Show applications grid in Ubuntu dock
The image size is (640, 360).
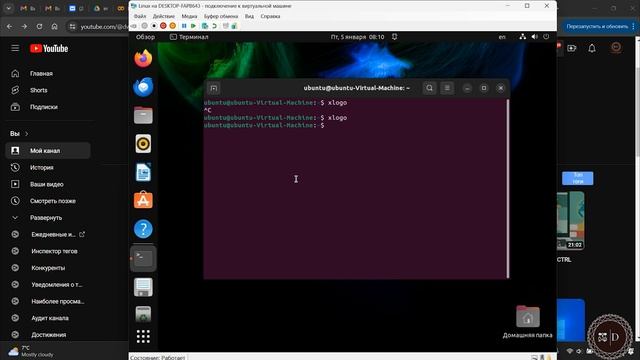point(143,336)
